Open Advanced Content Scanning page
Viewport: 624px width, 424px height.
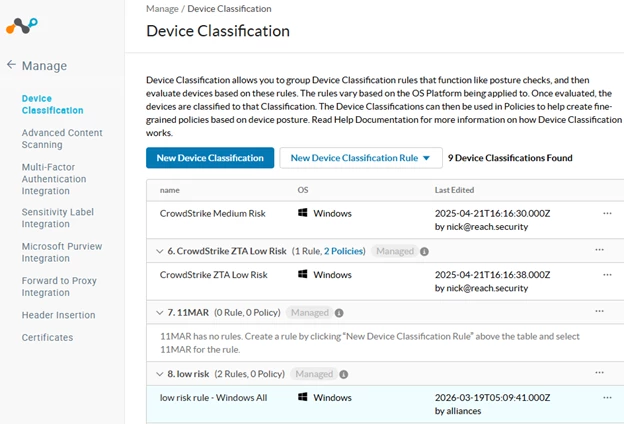point(62,139)
